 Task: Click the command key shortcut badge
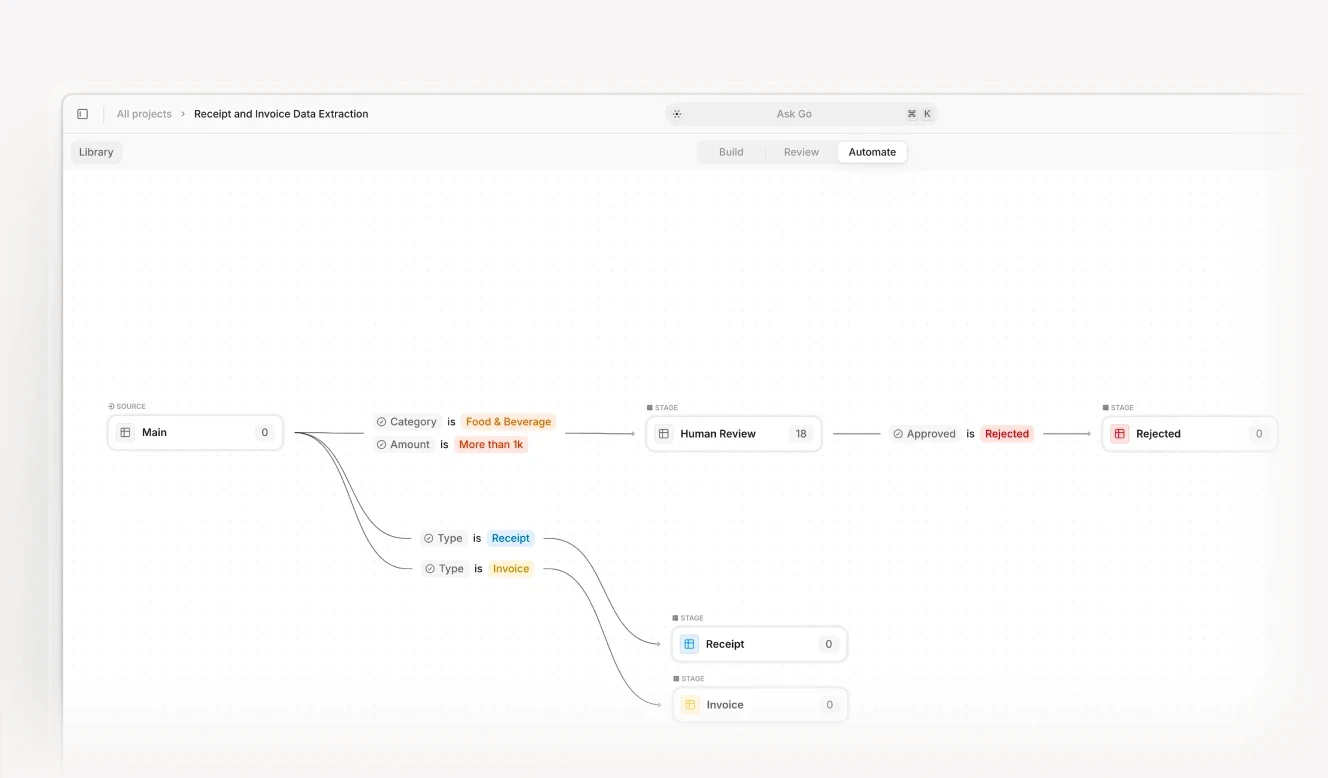(x=911, y=114)
